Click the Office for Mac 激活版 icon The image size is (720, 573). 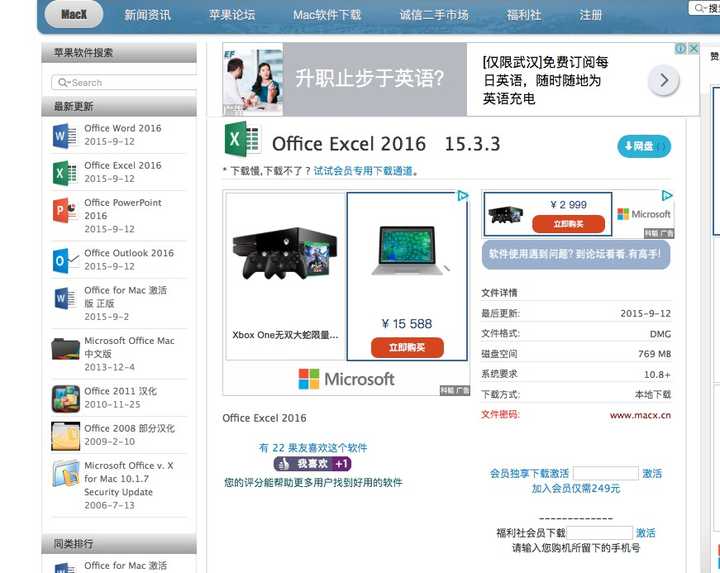point(64,298)
